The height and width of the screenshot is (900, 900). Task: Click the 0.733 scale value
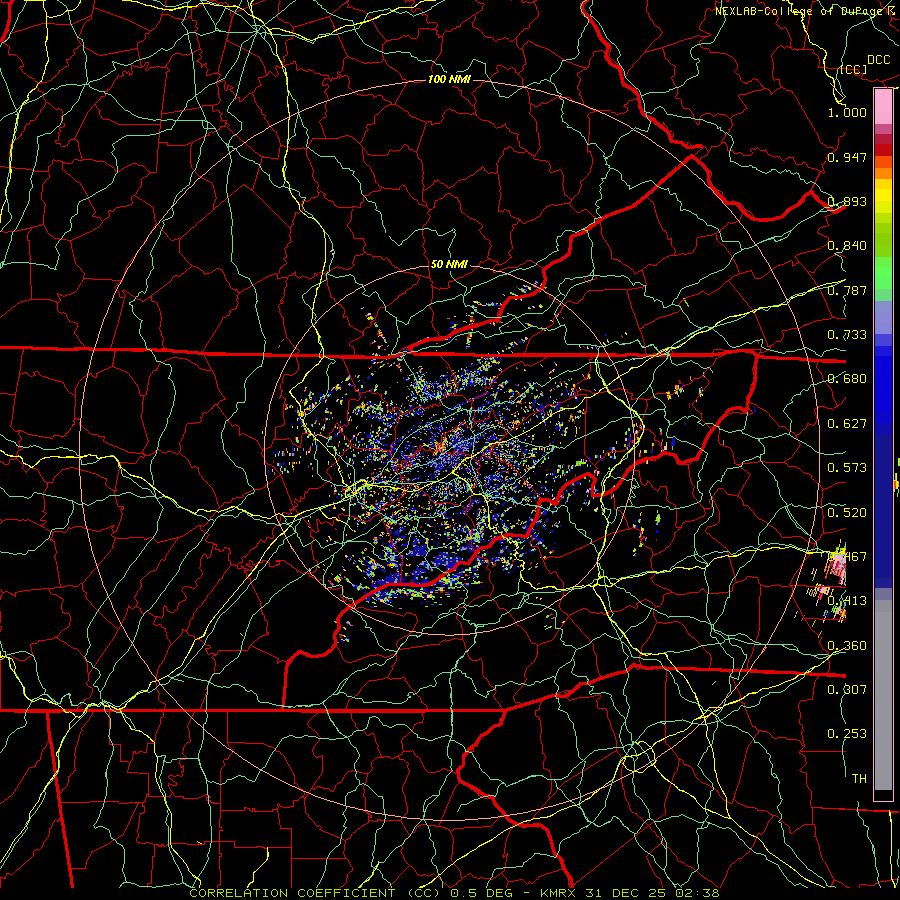(x=847, y=335)
